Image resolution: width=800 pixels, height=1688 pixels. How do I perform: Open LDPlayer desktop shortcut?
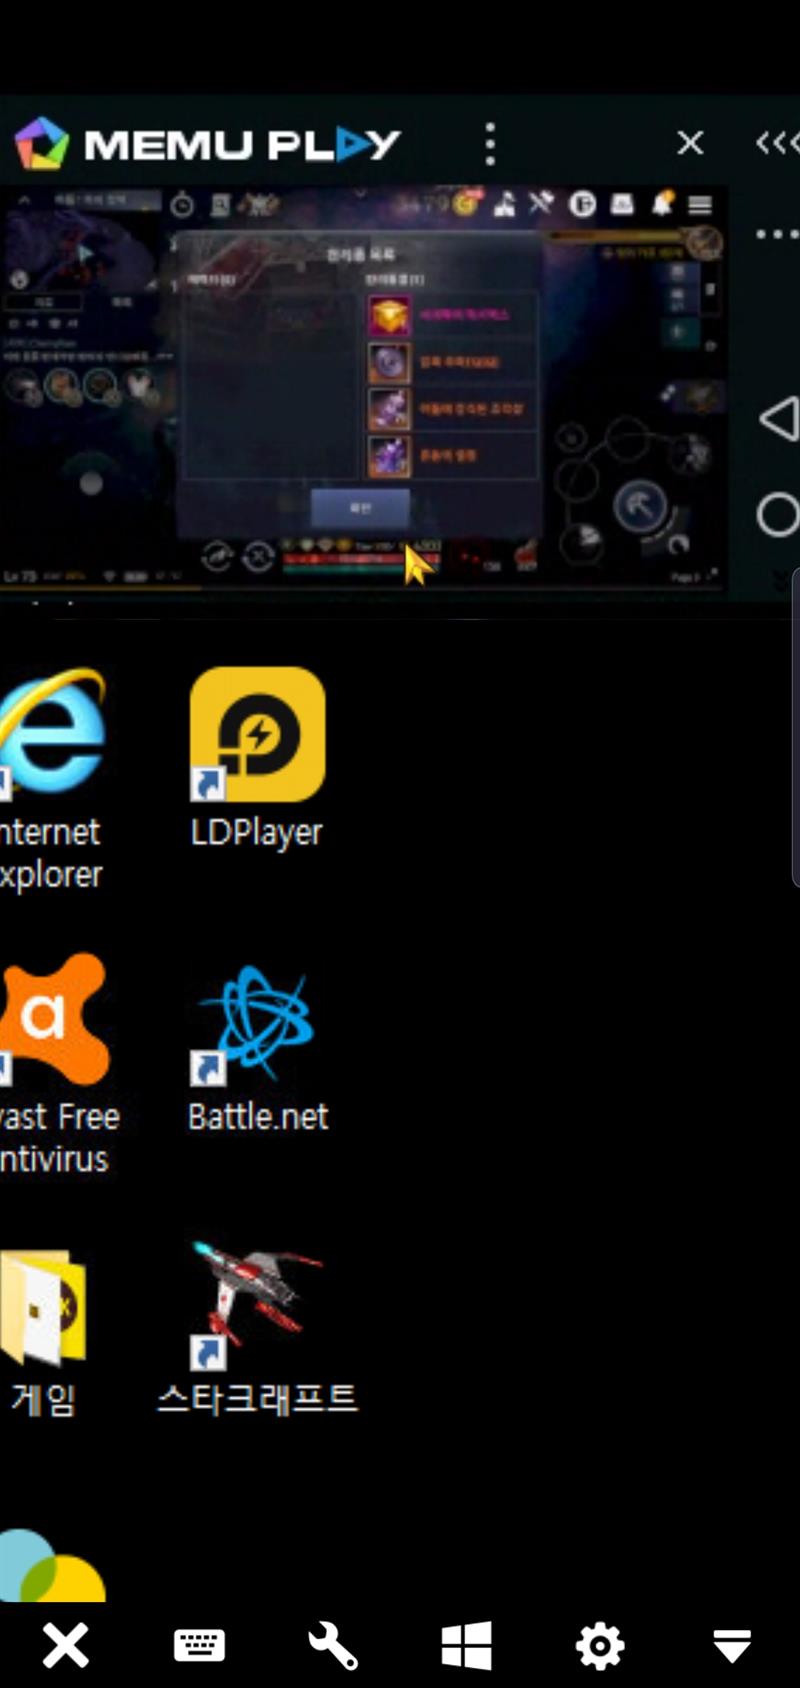click(x=257, y=760)
